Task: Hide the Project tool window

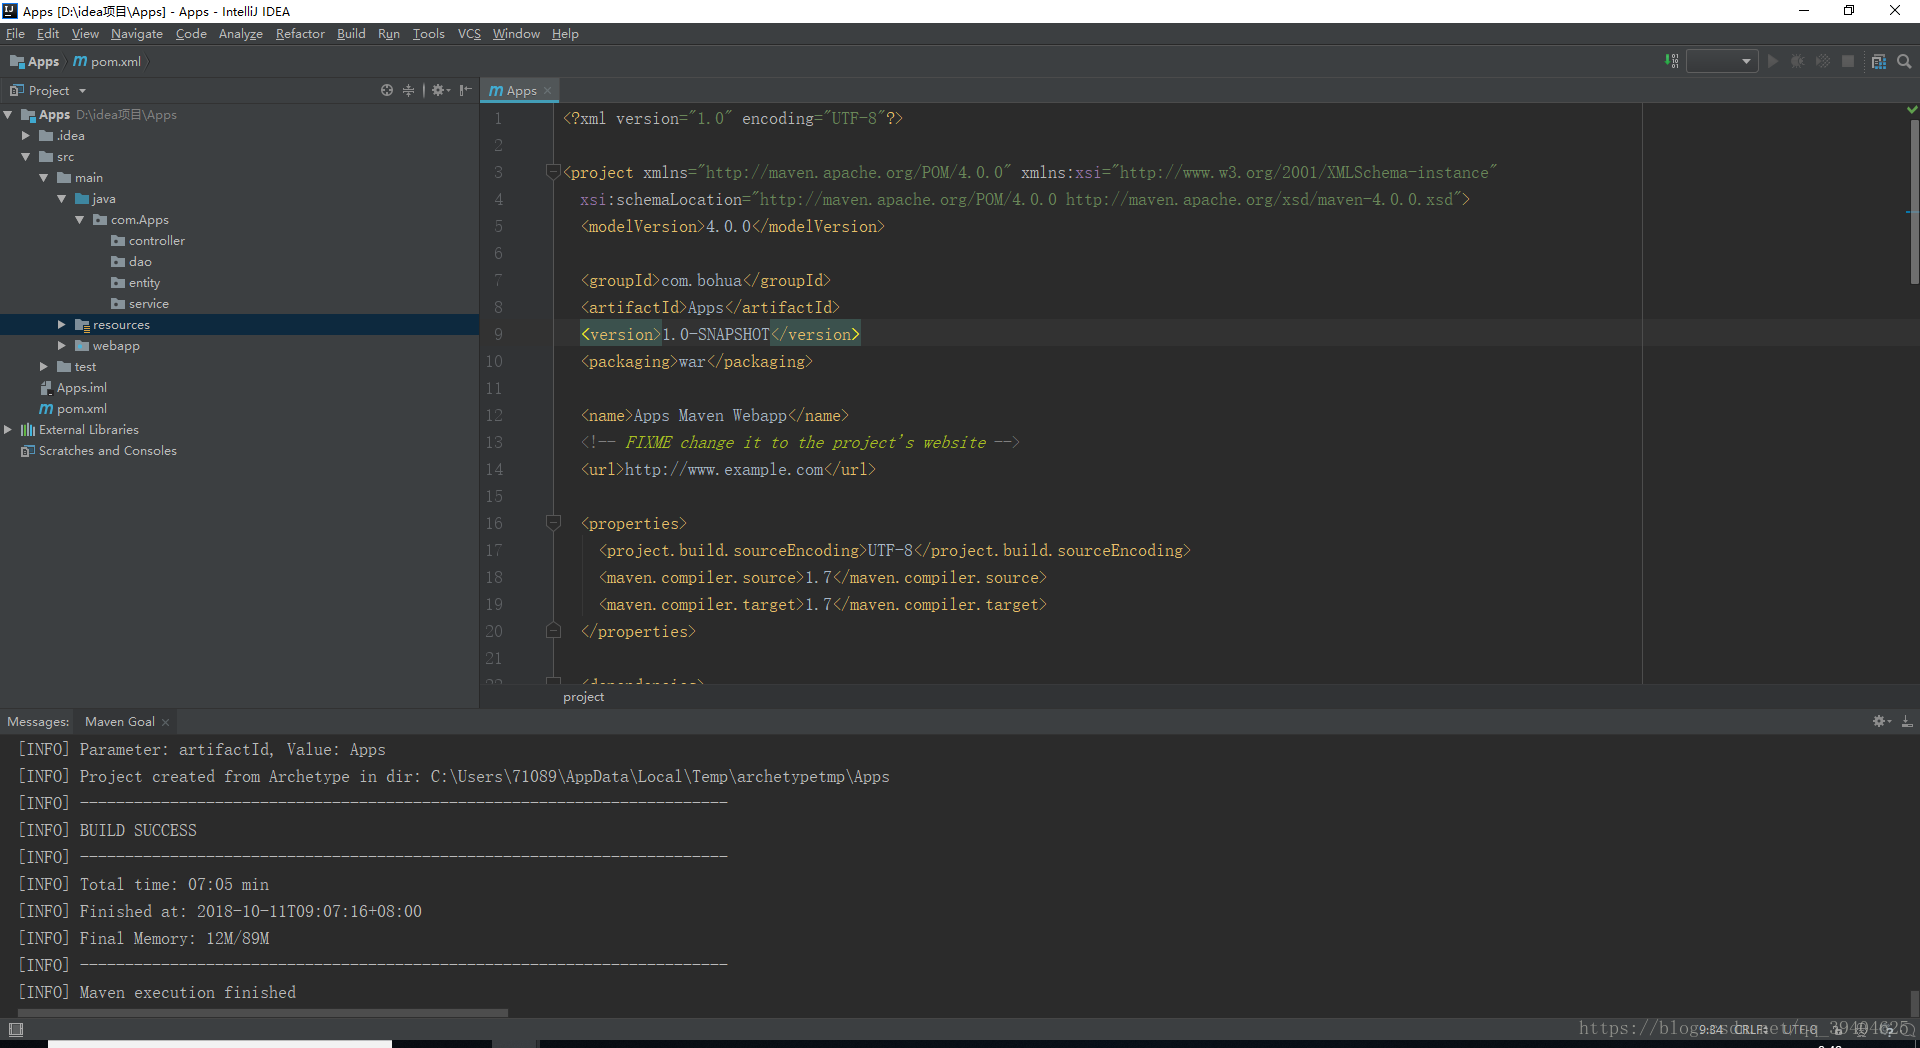Action: pos(465,90)
